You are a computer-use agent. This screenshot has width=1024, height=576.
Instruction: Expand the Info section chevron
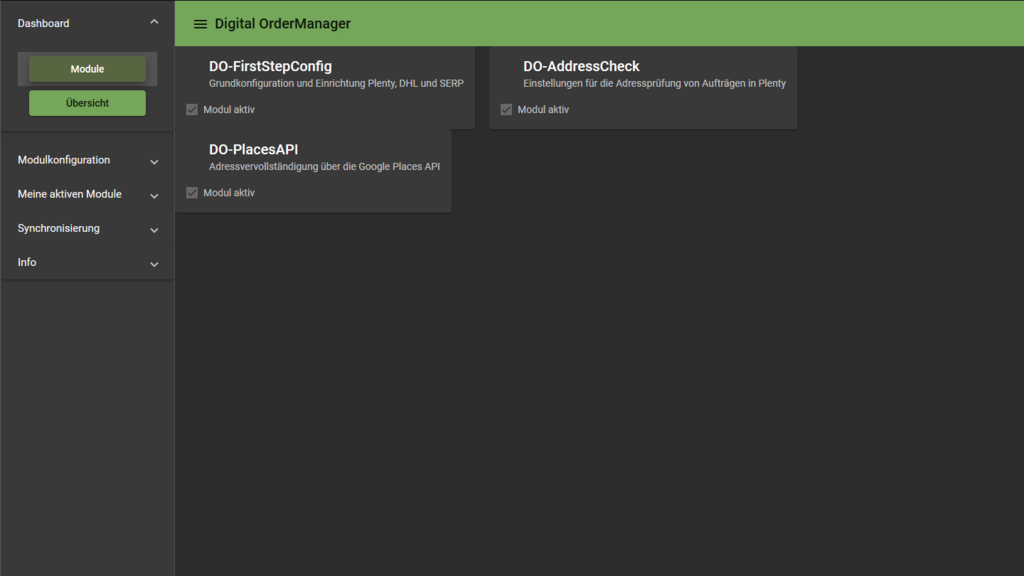coord(154,264)
